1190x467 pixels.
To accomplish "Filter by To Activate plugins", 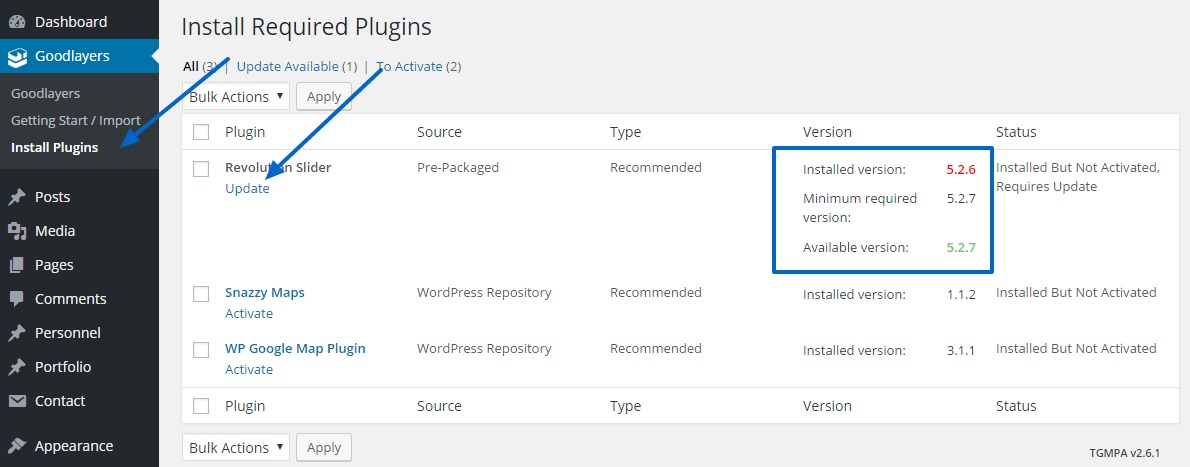I will [410, 66].
